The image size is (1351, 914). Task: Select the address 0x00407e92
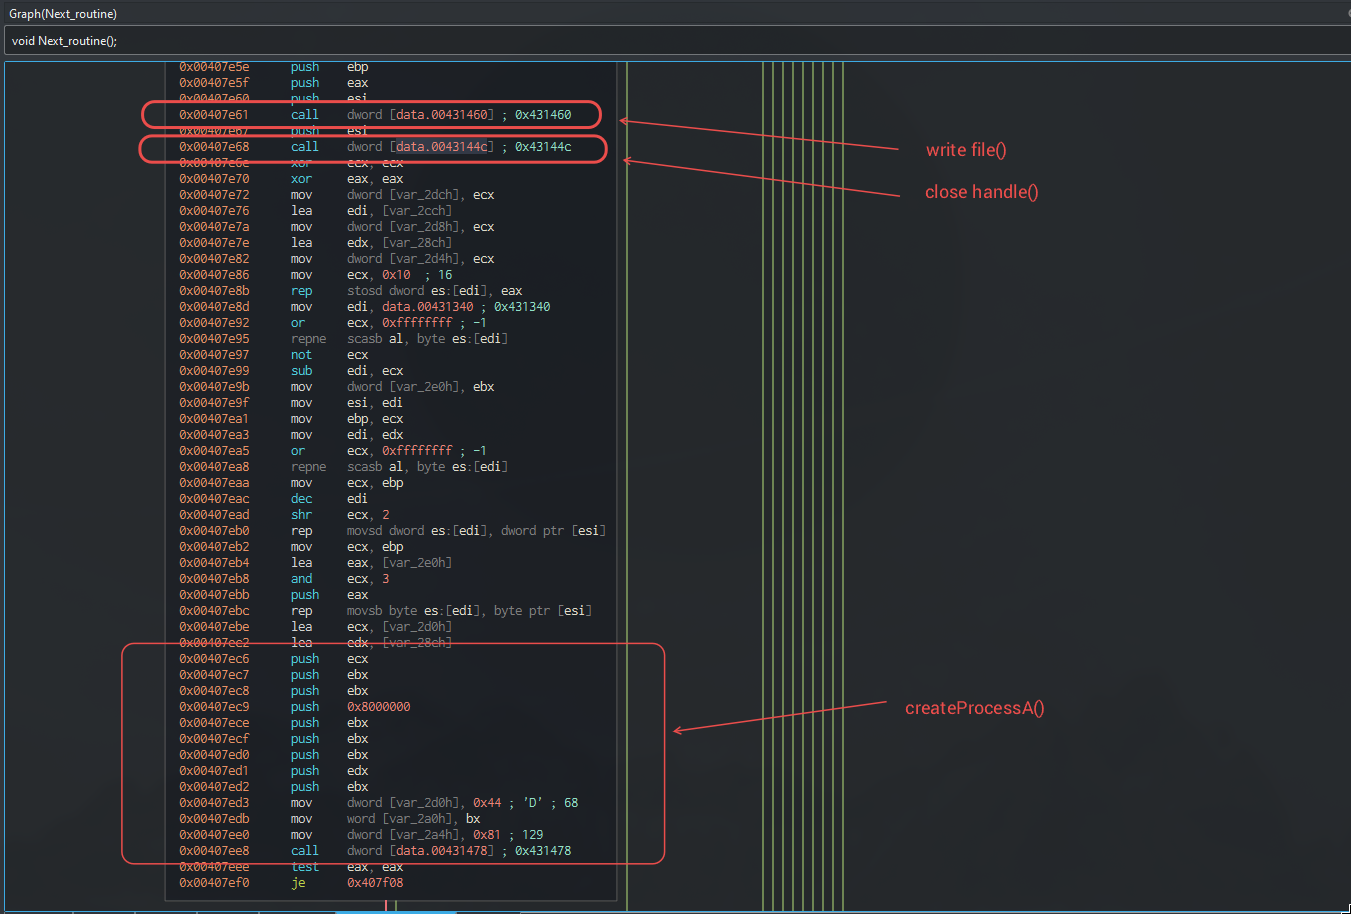(214, 323)
